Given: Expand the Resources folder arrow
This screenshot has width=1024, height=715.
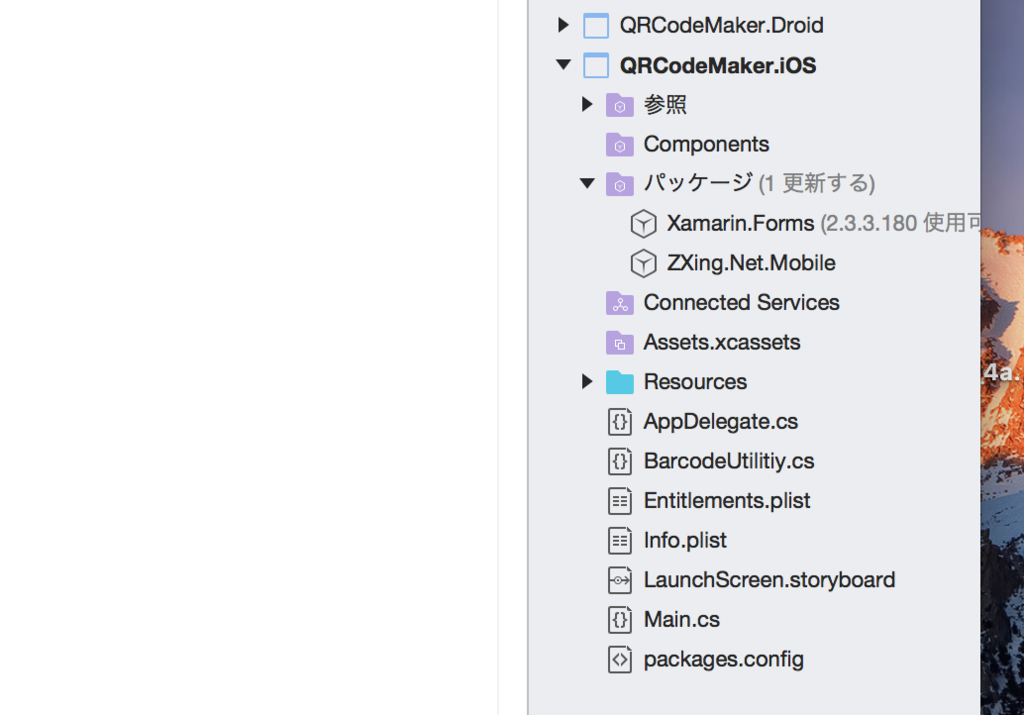Looking at the screenshot, I should click(587, 381).
